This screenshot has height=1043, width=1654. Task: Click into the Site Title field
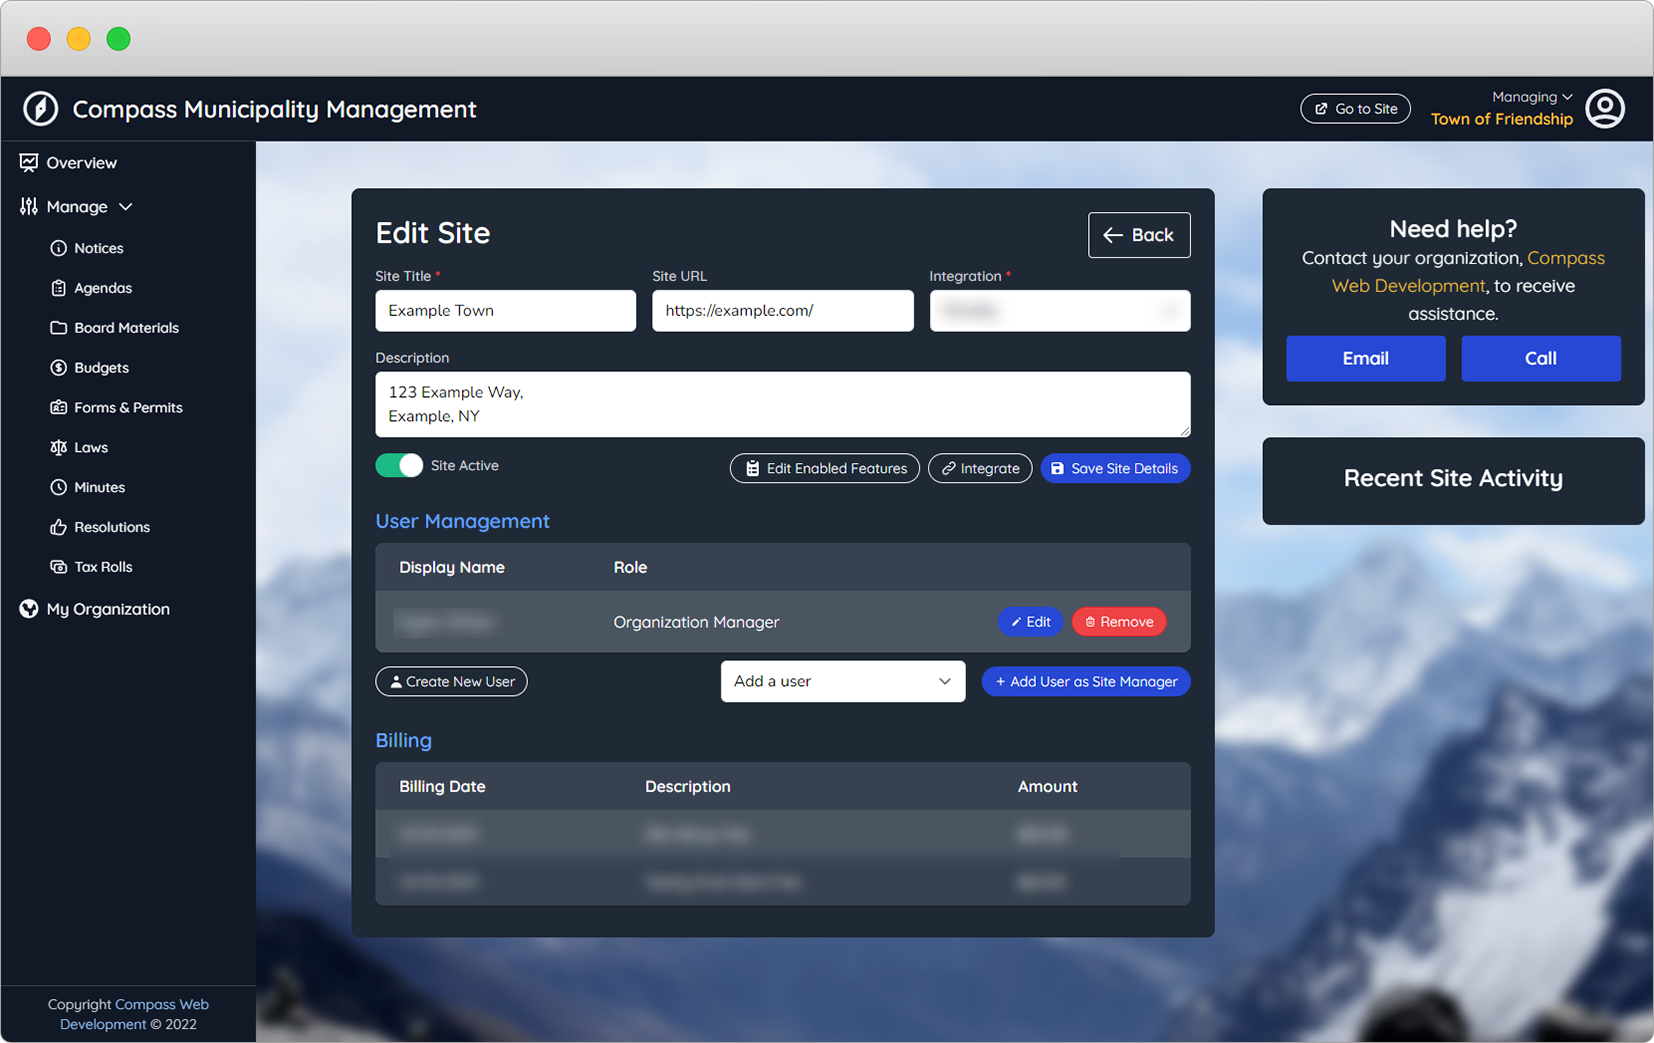click(x=505, y=311)
